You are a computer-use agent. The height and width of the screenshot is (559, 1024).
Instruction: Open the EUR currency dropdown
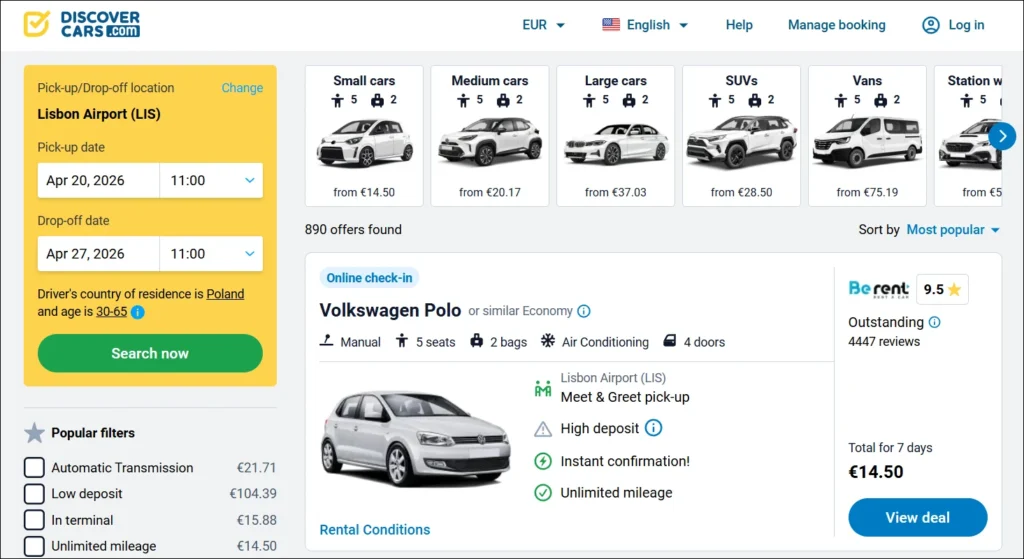(x=543, y=25)
